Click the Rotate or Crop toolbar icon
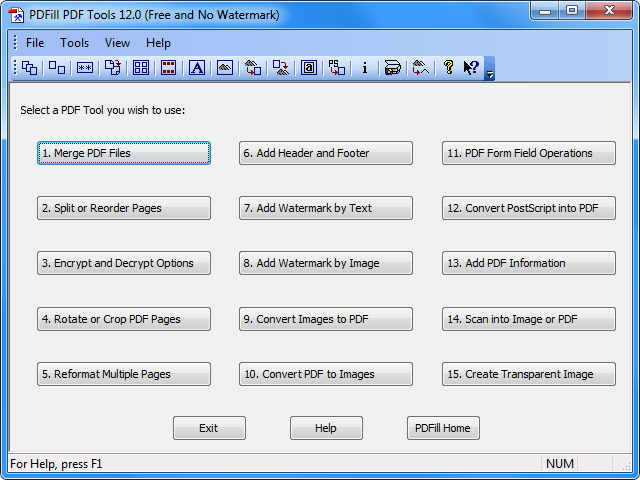This screenshot has width=640, height=480. (113, 68)
